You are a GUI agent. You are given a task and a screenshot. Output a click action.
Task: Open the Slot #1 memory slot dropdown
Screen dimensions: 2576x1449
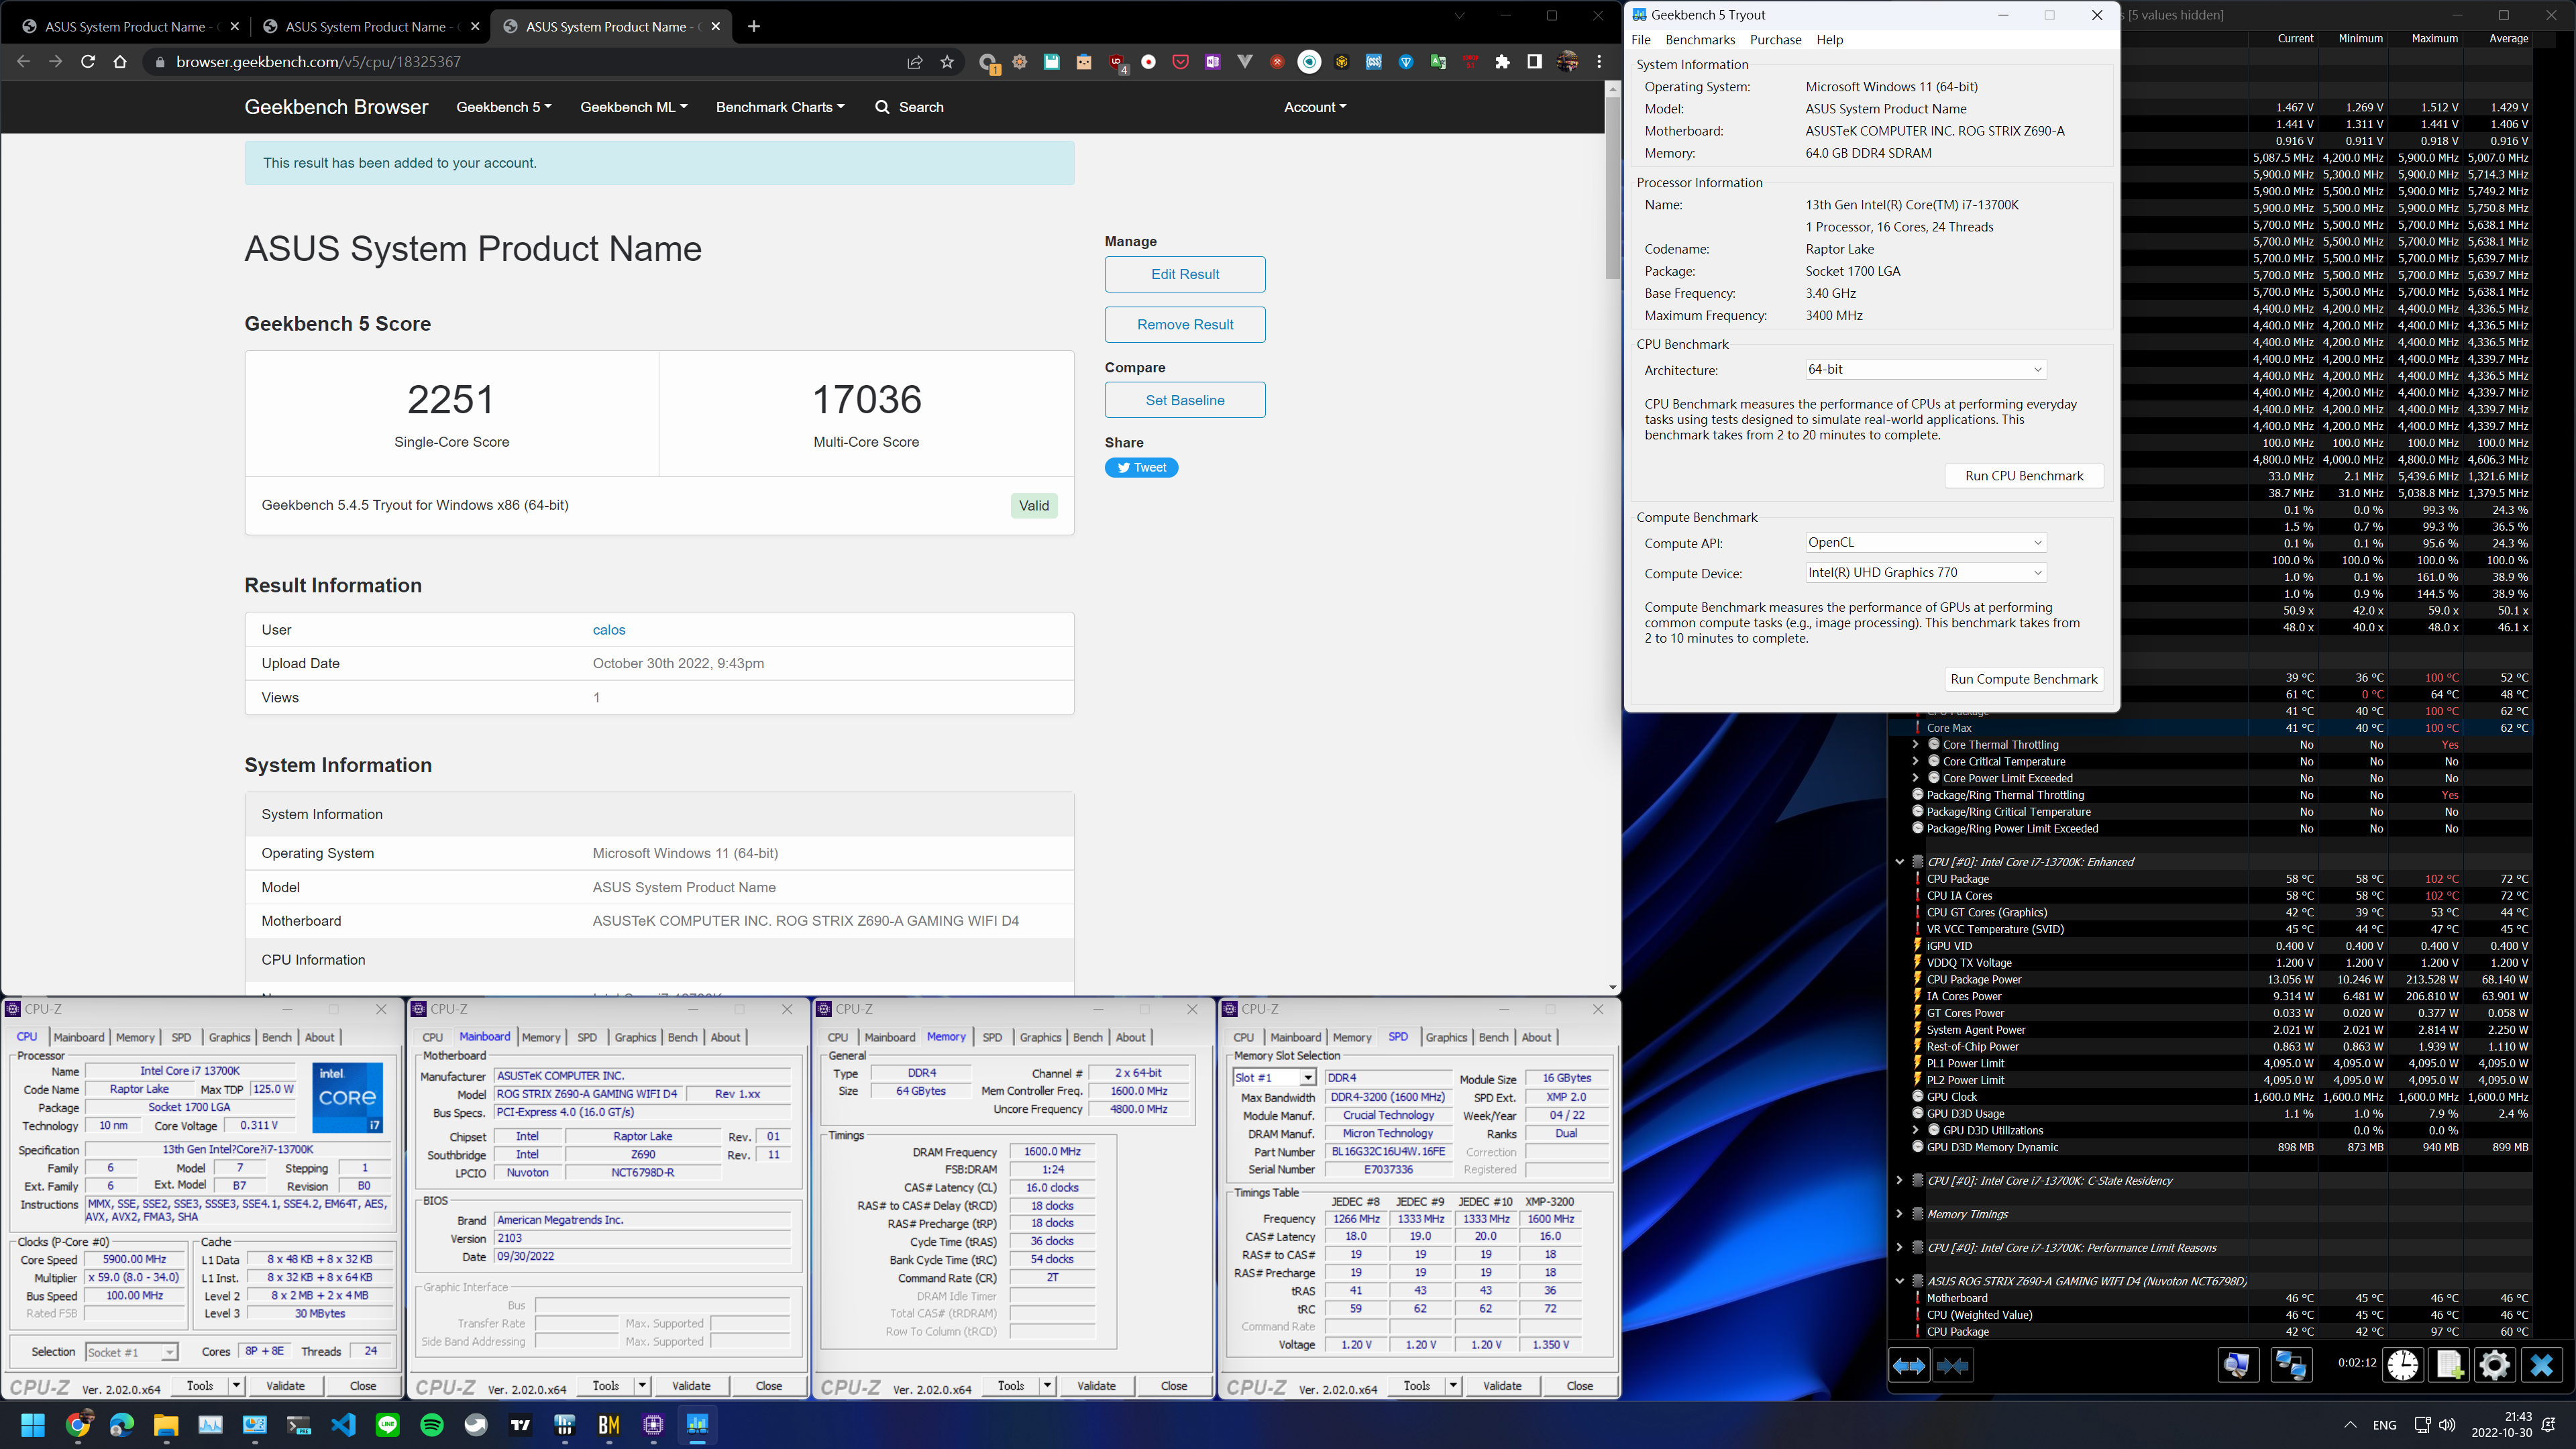click(x=1274, y=1077)
